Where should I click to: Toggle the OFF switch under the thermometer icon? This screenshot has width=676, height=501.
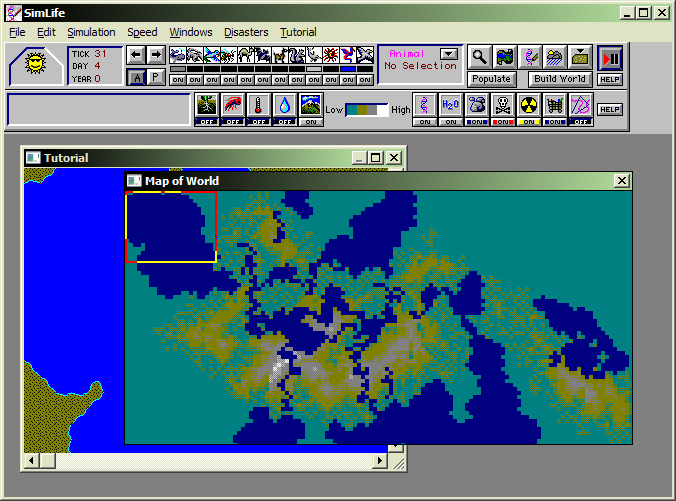point(258,122)
